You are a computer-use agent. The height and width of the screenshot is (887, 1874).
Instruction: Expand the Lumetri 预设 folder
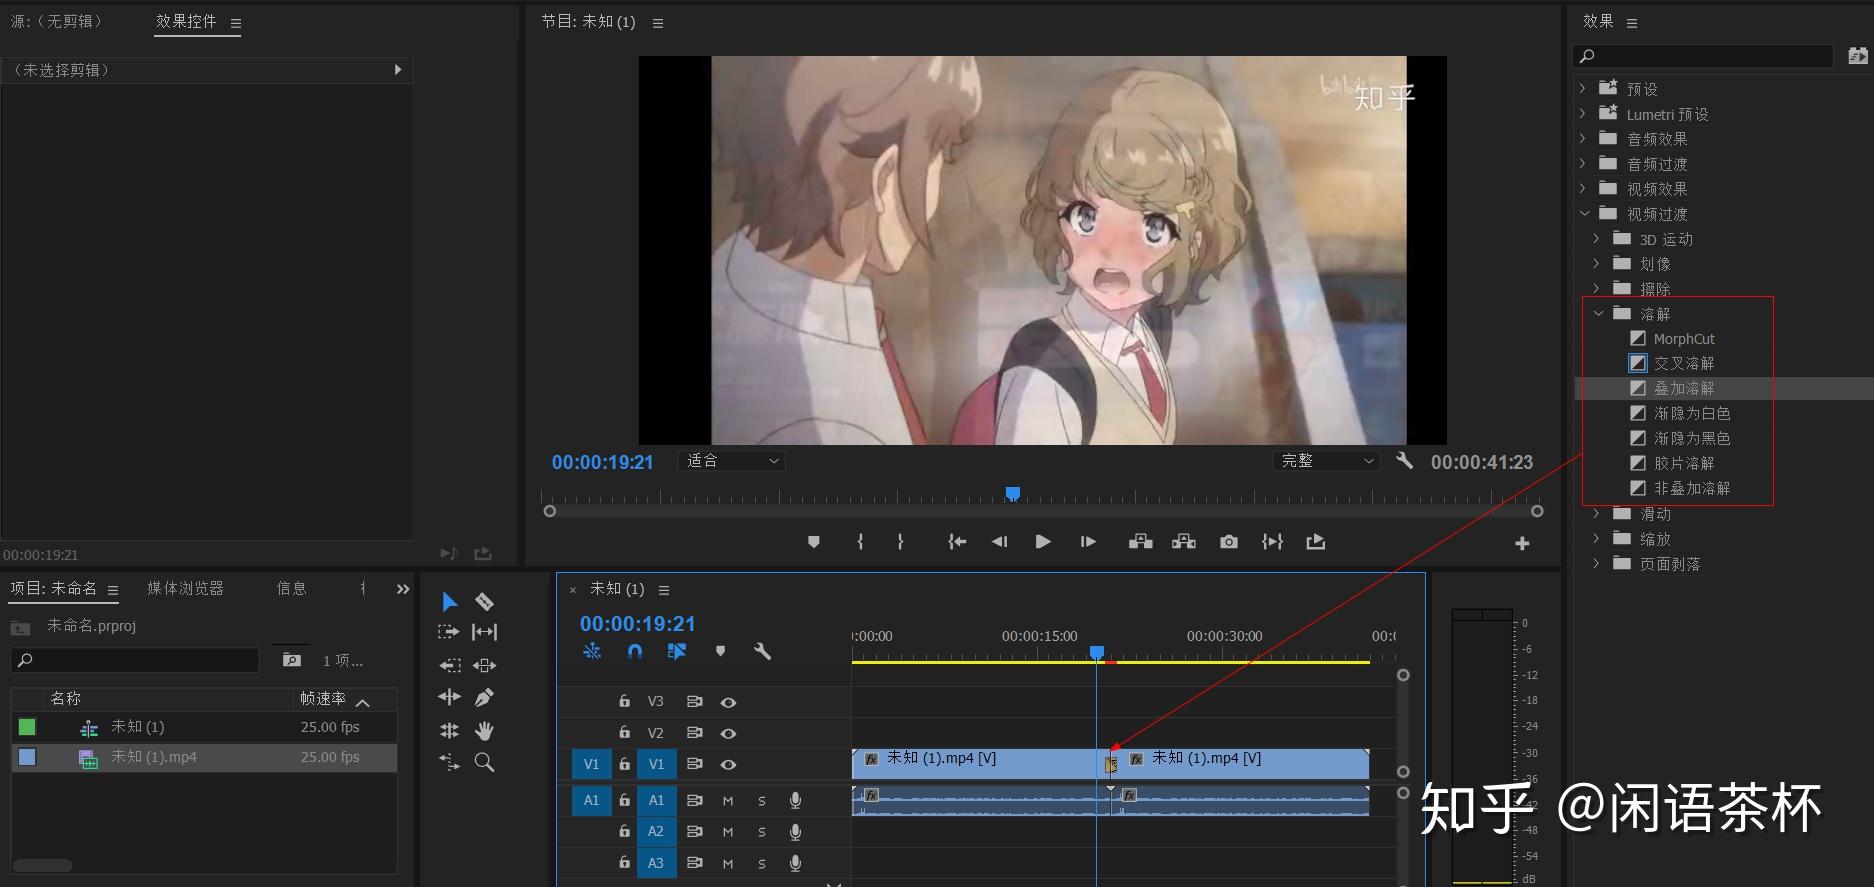(x=1583, y=113)
